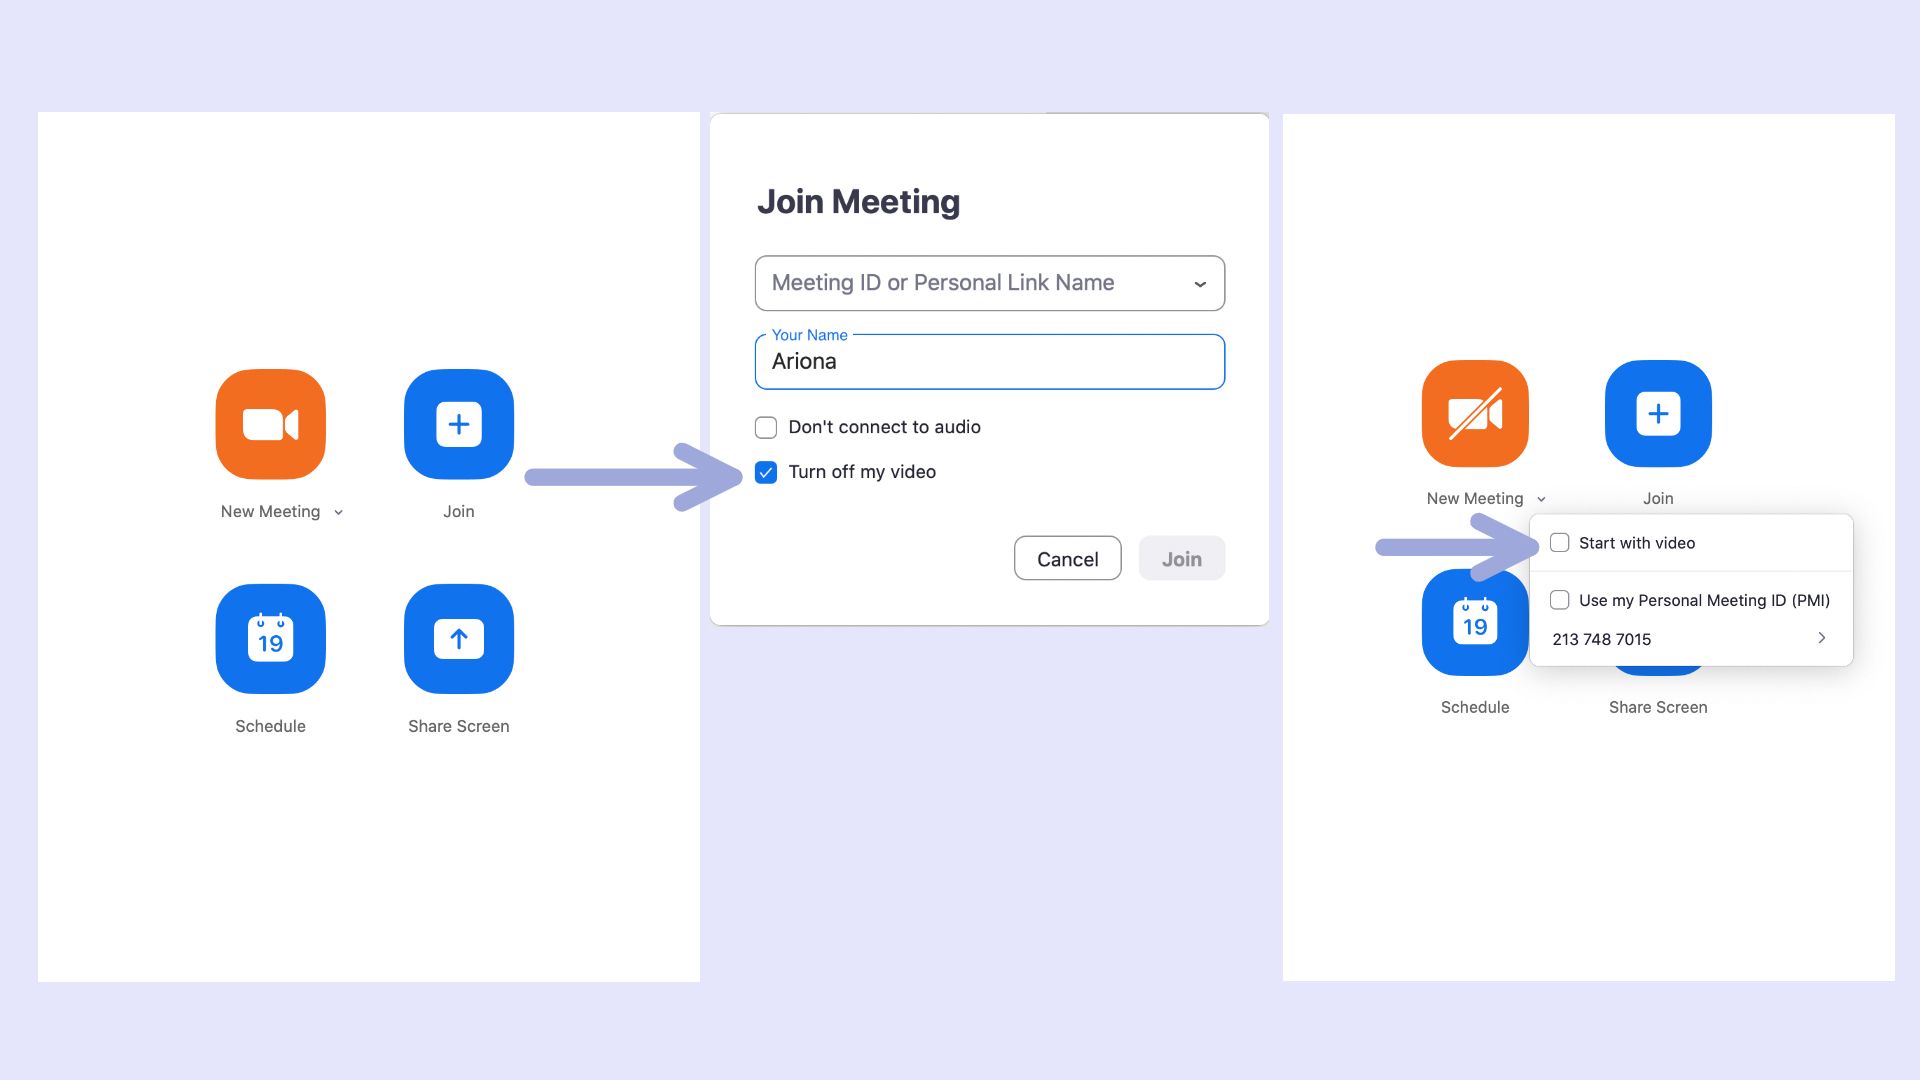
Task: Expand the 213 748 7015 PMI submenu arrow
Action: coord(1821,638)
